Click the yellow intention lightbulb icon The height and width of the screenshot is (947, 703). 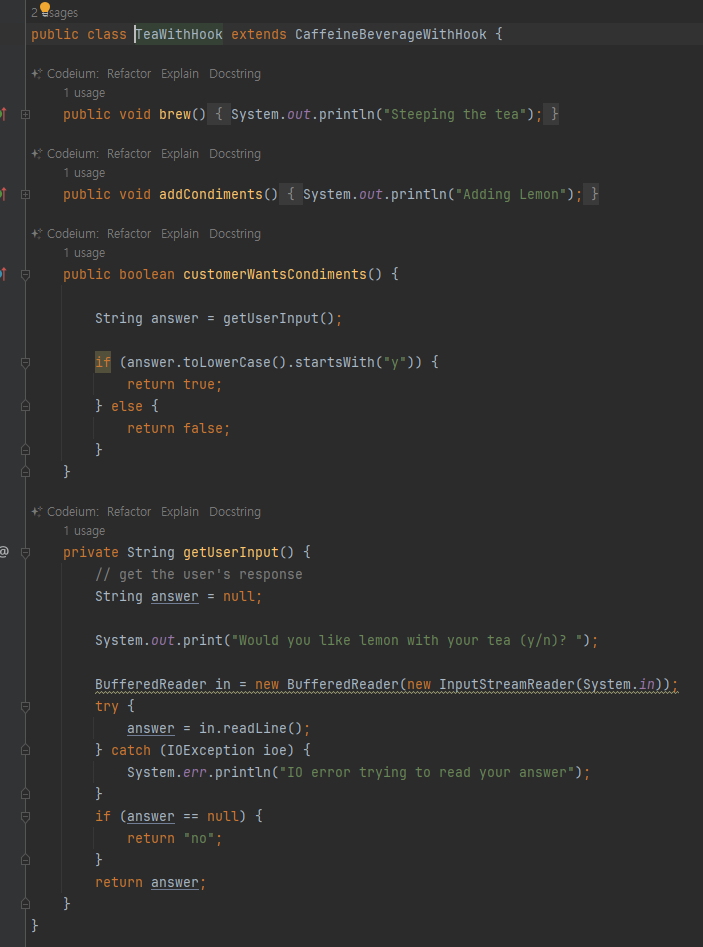45,7
